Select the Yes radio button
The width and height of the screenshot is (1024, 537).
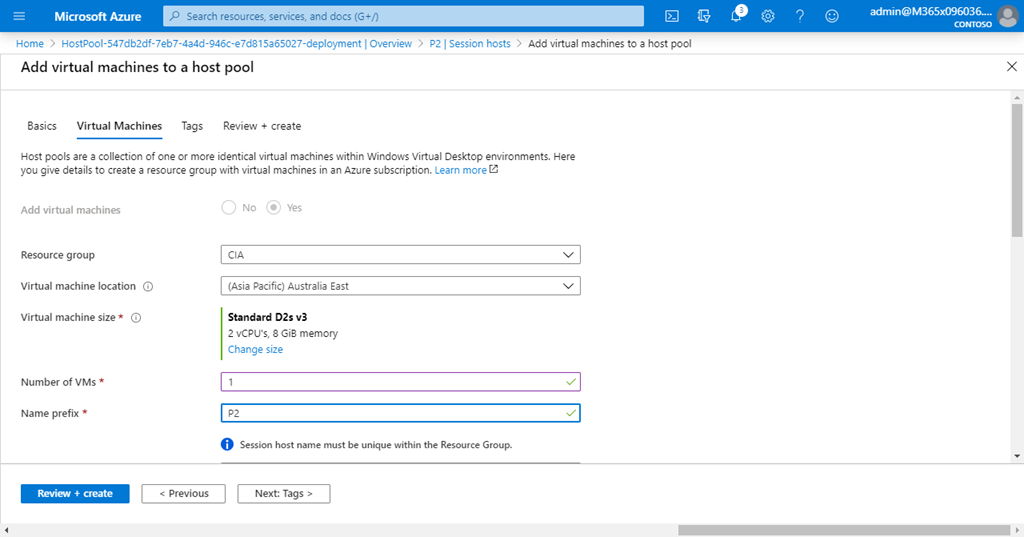[273, 208]
